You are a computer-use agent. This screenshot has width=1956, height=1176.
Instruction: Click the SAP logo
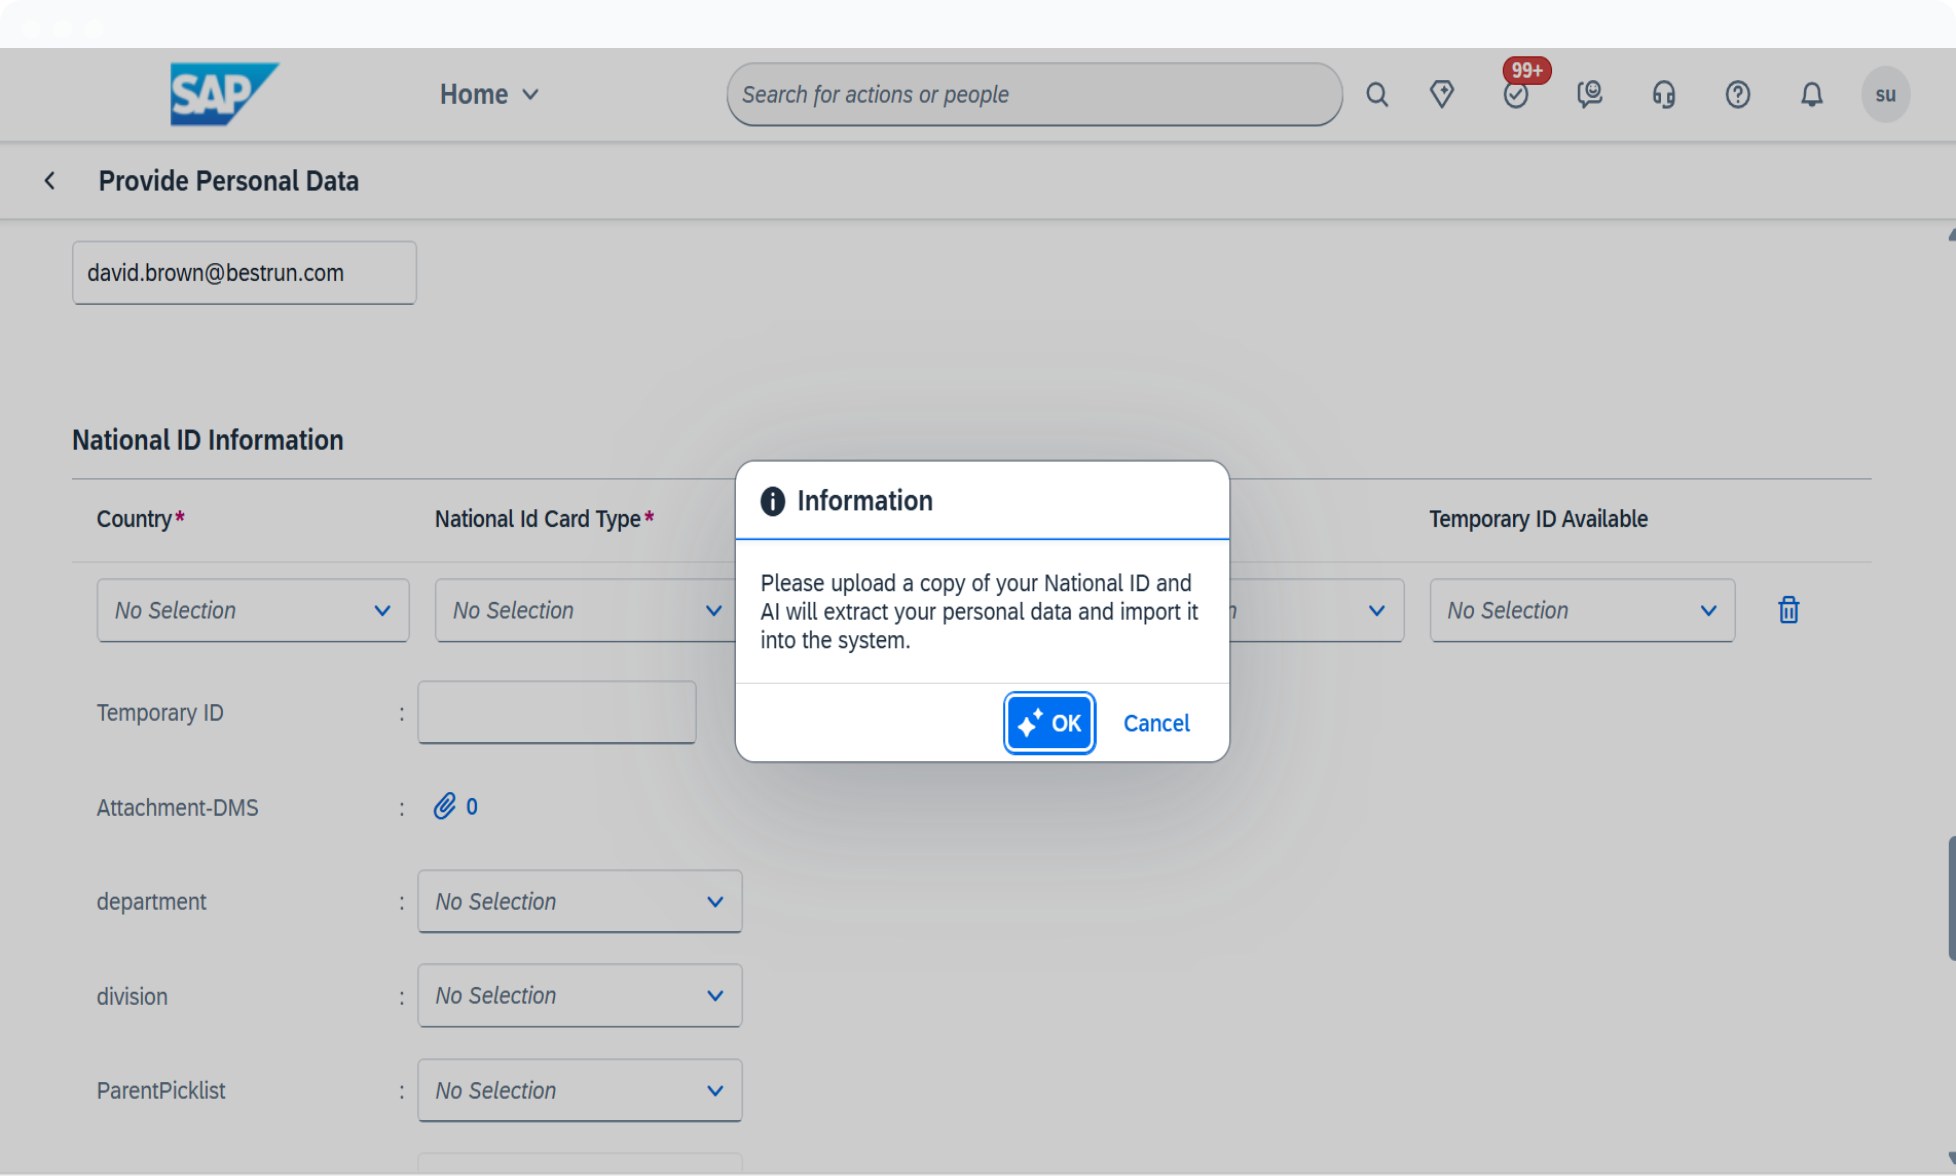click(224, 94)
